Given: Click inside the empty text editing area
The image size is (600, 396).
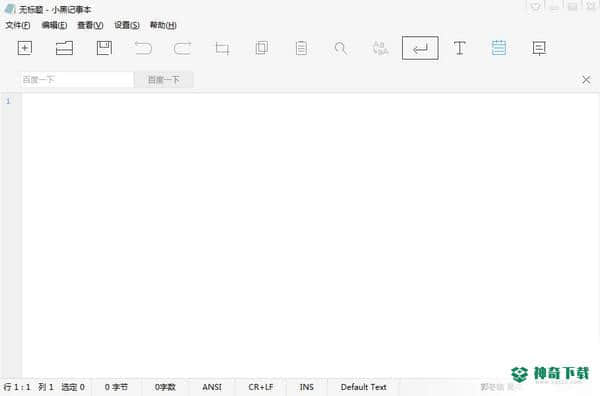Looking at the screenshot, I should point(311,235).
